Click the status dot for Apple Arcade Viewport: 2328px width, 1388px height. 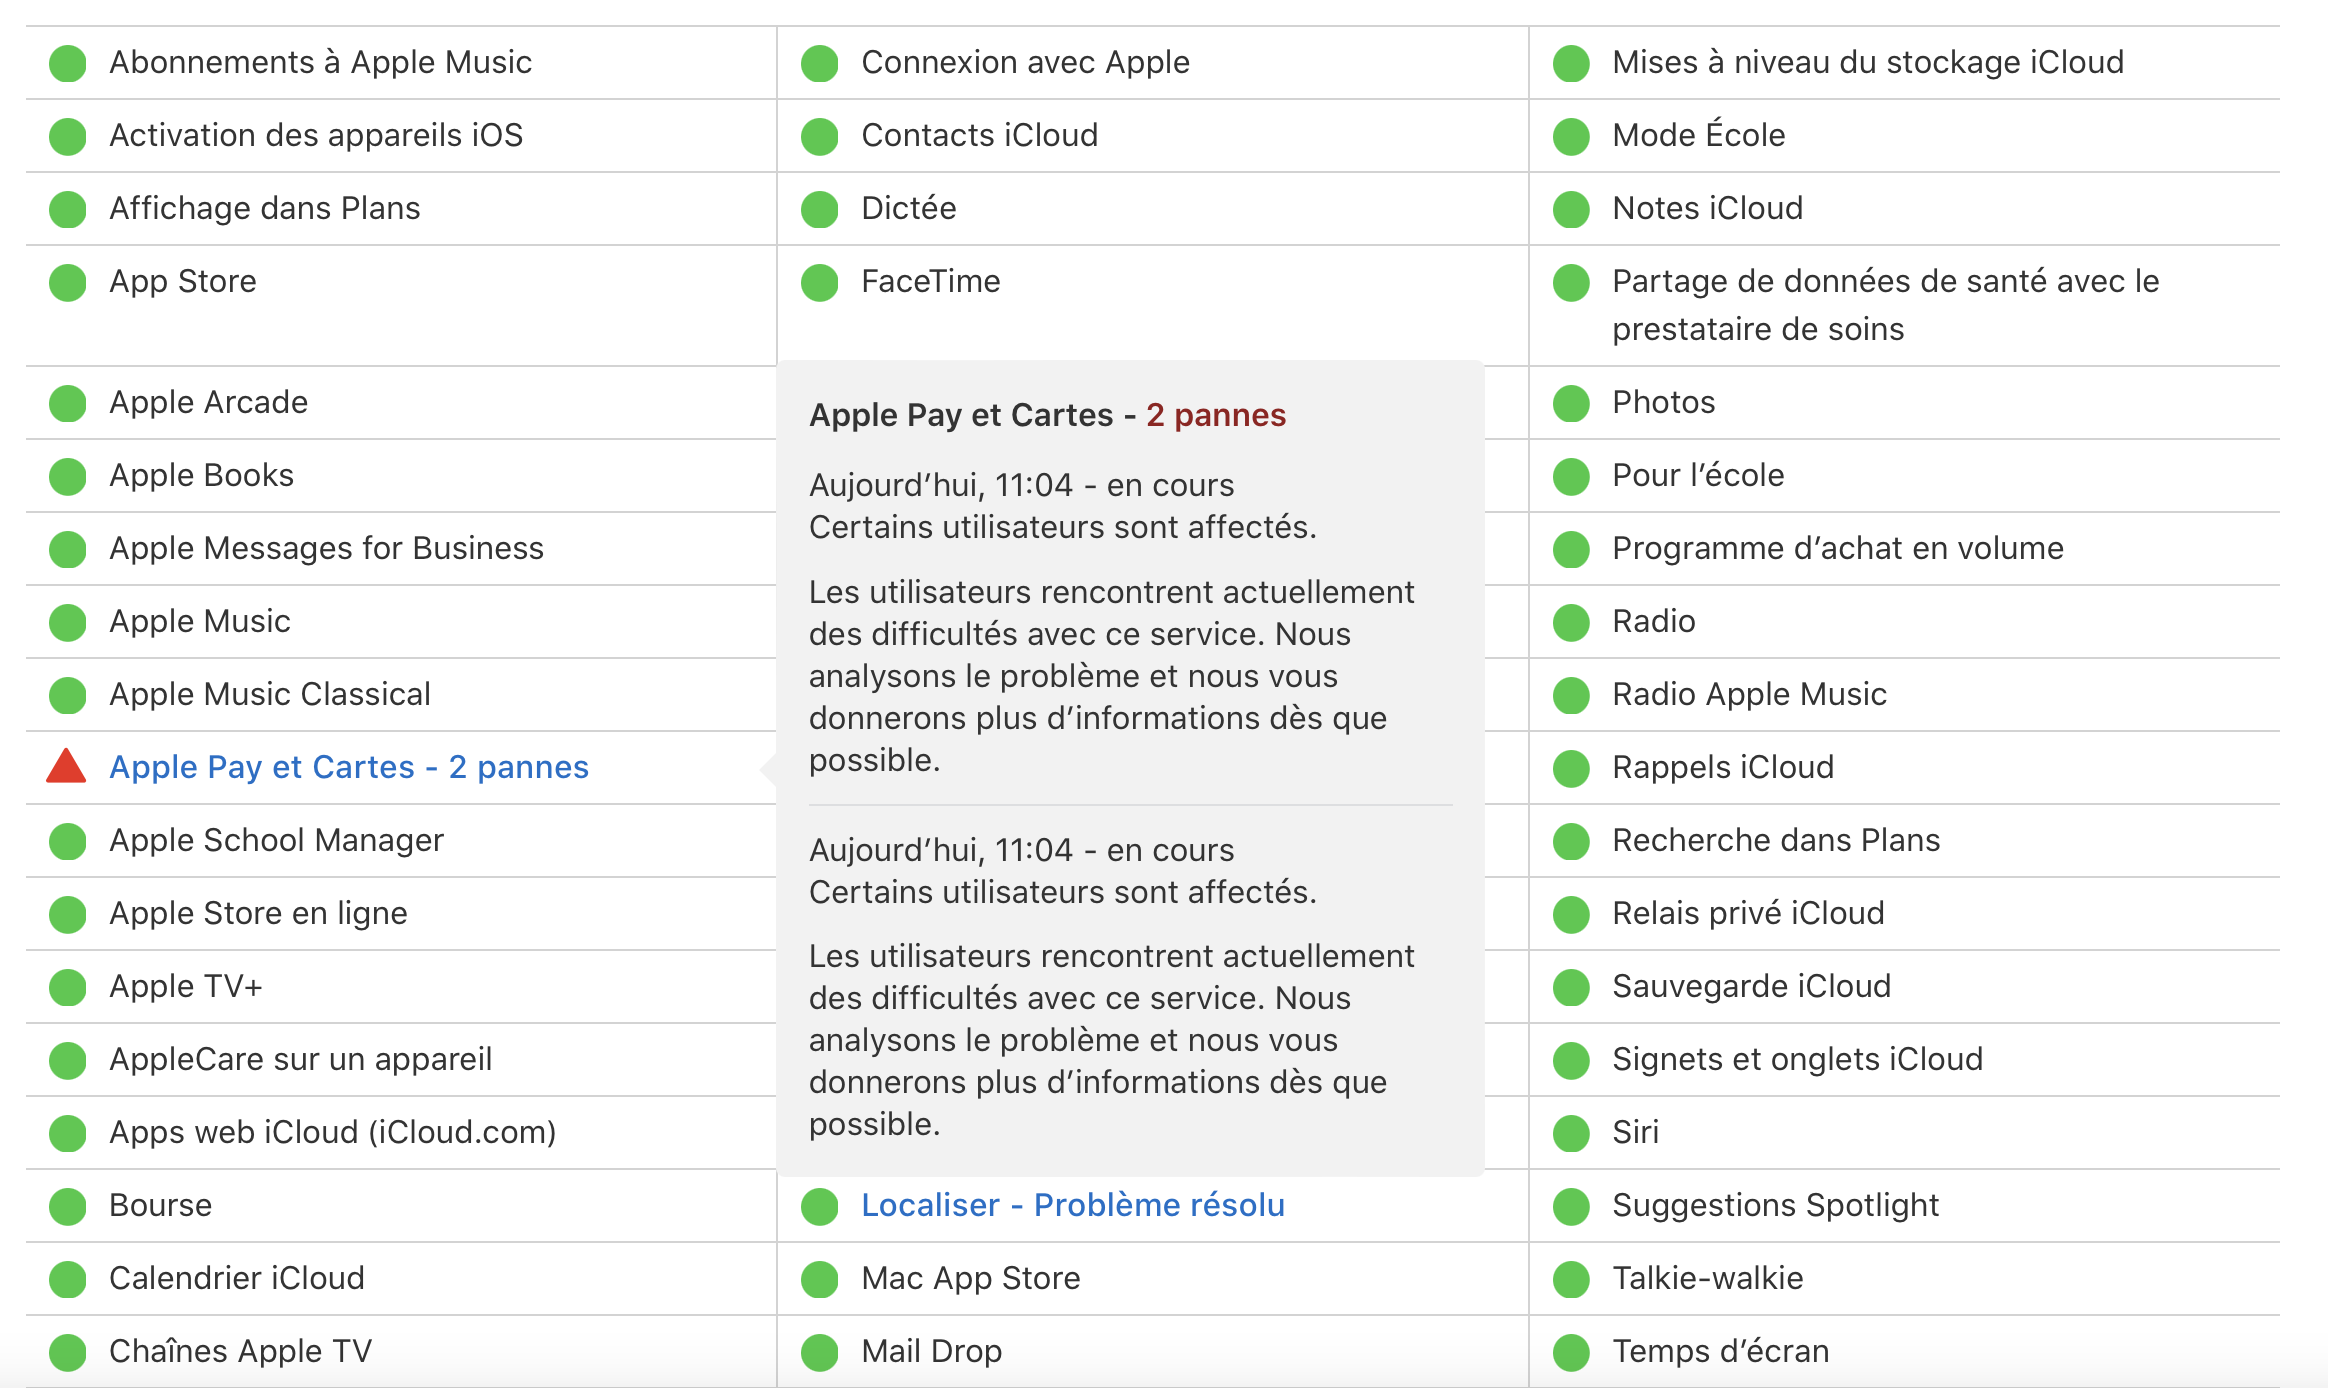coord(68,403)
